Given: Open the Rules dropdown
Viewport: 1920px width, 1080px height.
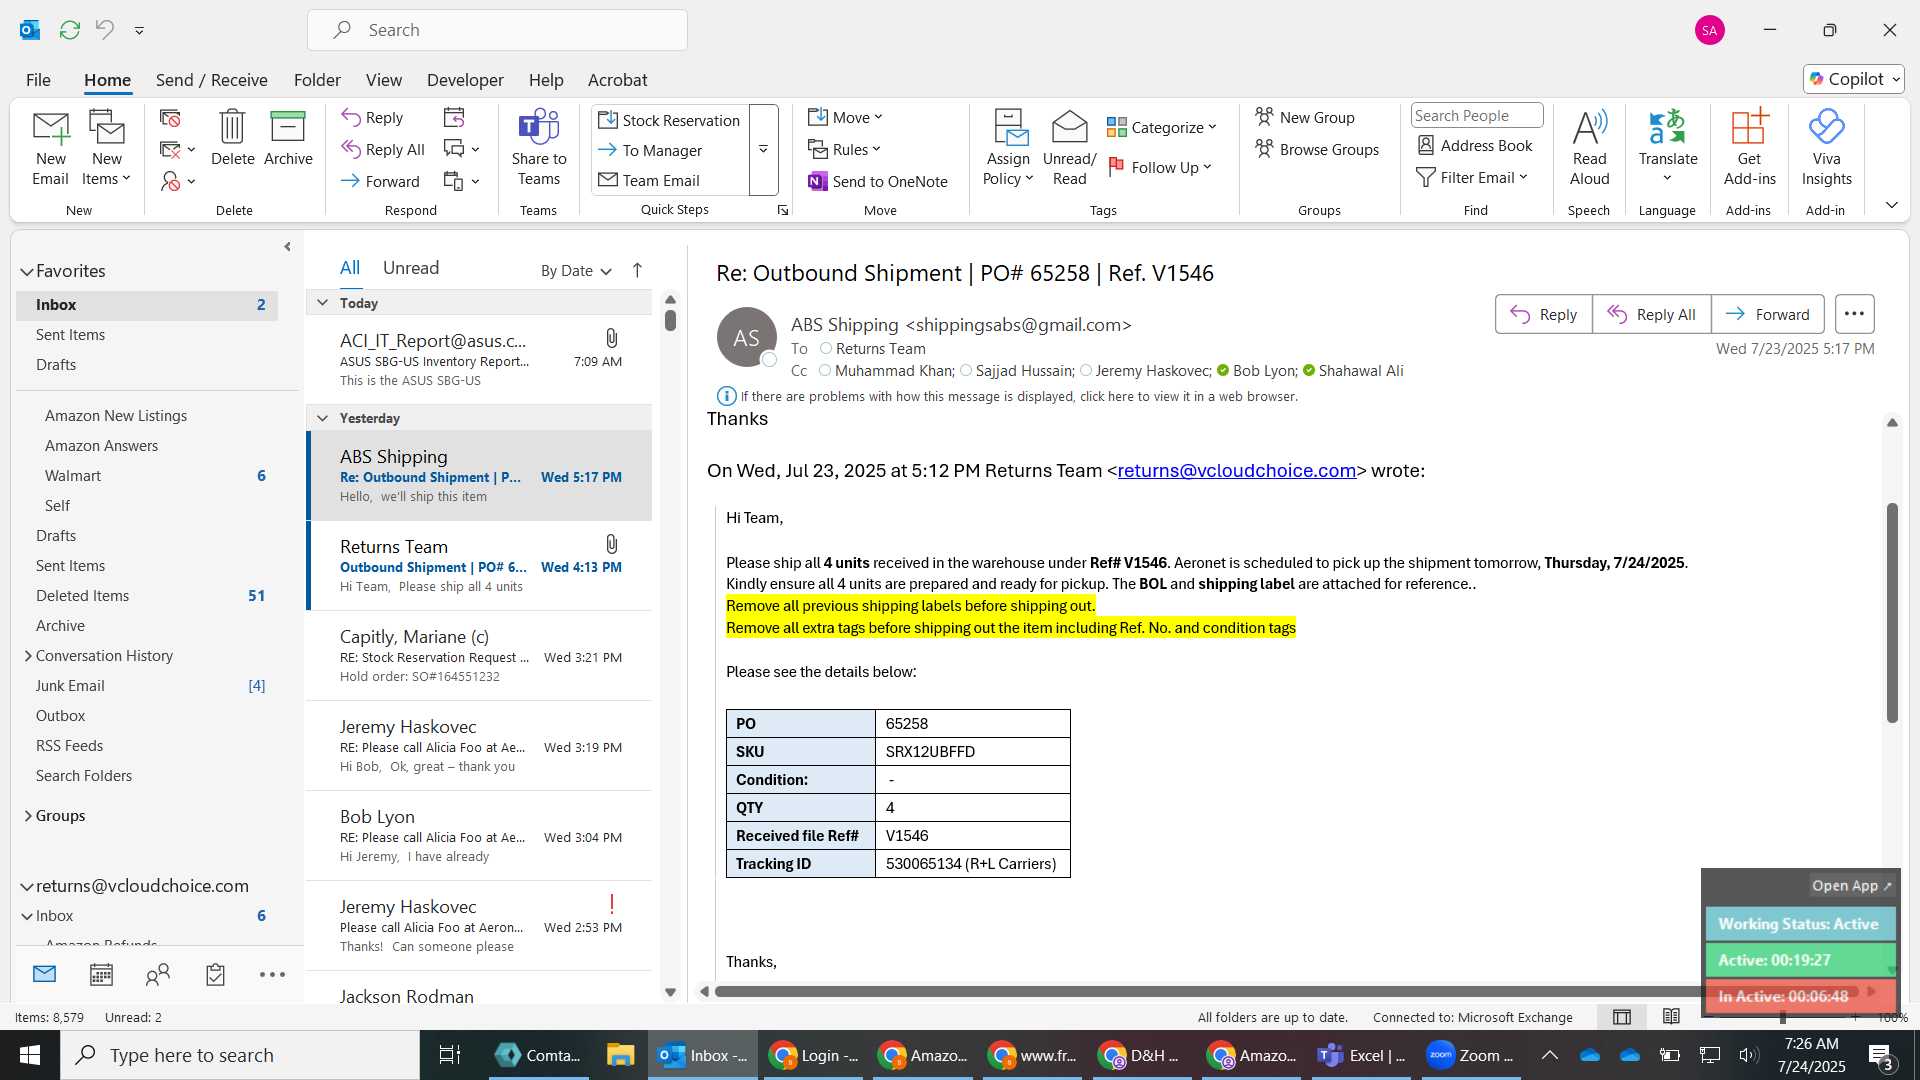Looking at the screenshot, I should (845, 149).
